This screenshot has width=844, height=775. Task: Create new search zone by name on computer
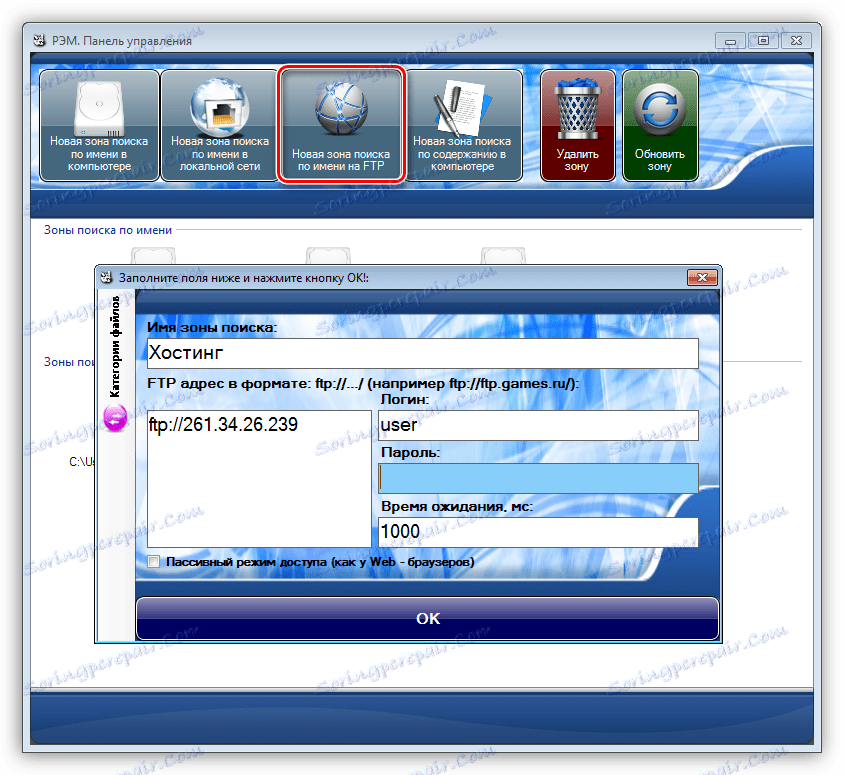(99, 125)
